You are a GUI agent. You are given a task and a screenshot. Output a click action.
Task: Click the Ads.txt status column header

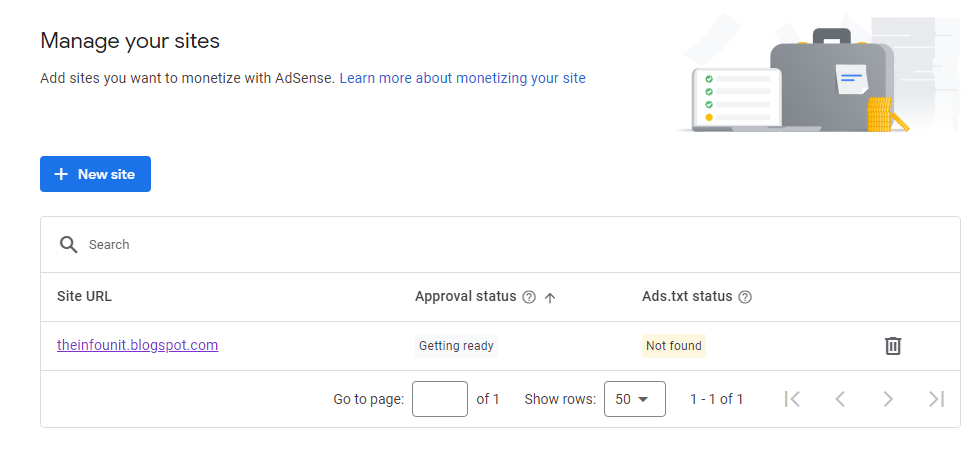[687, 297]
